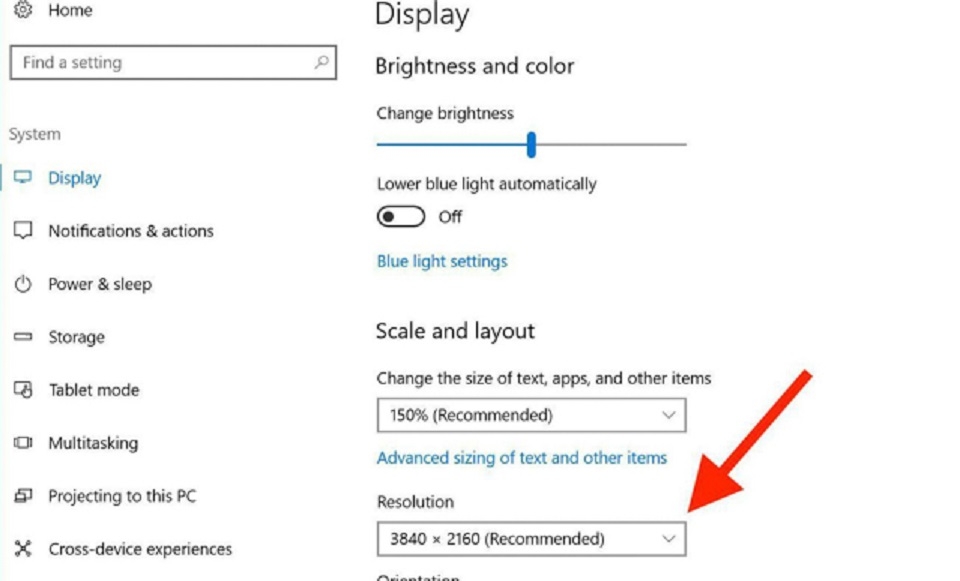960x581 pixels.
Task: Toggle Lower blue light automatically switch
Action: (x=400, y=217)
